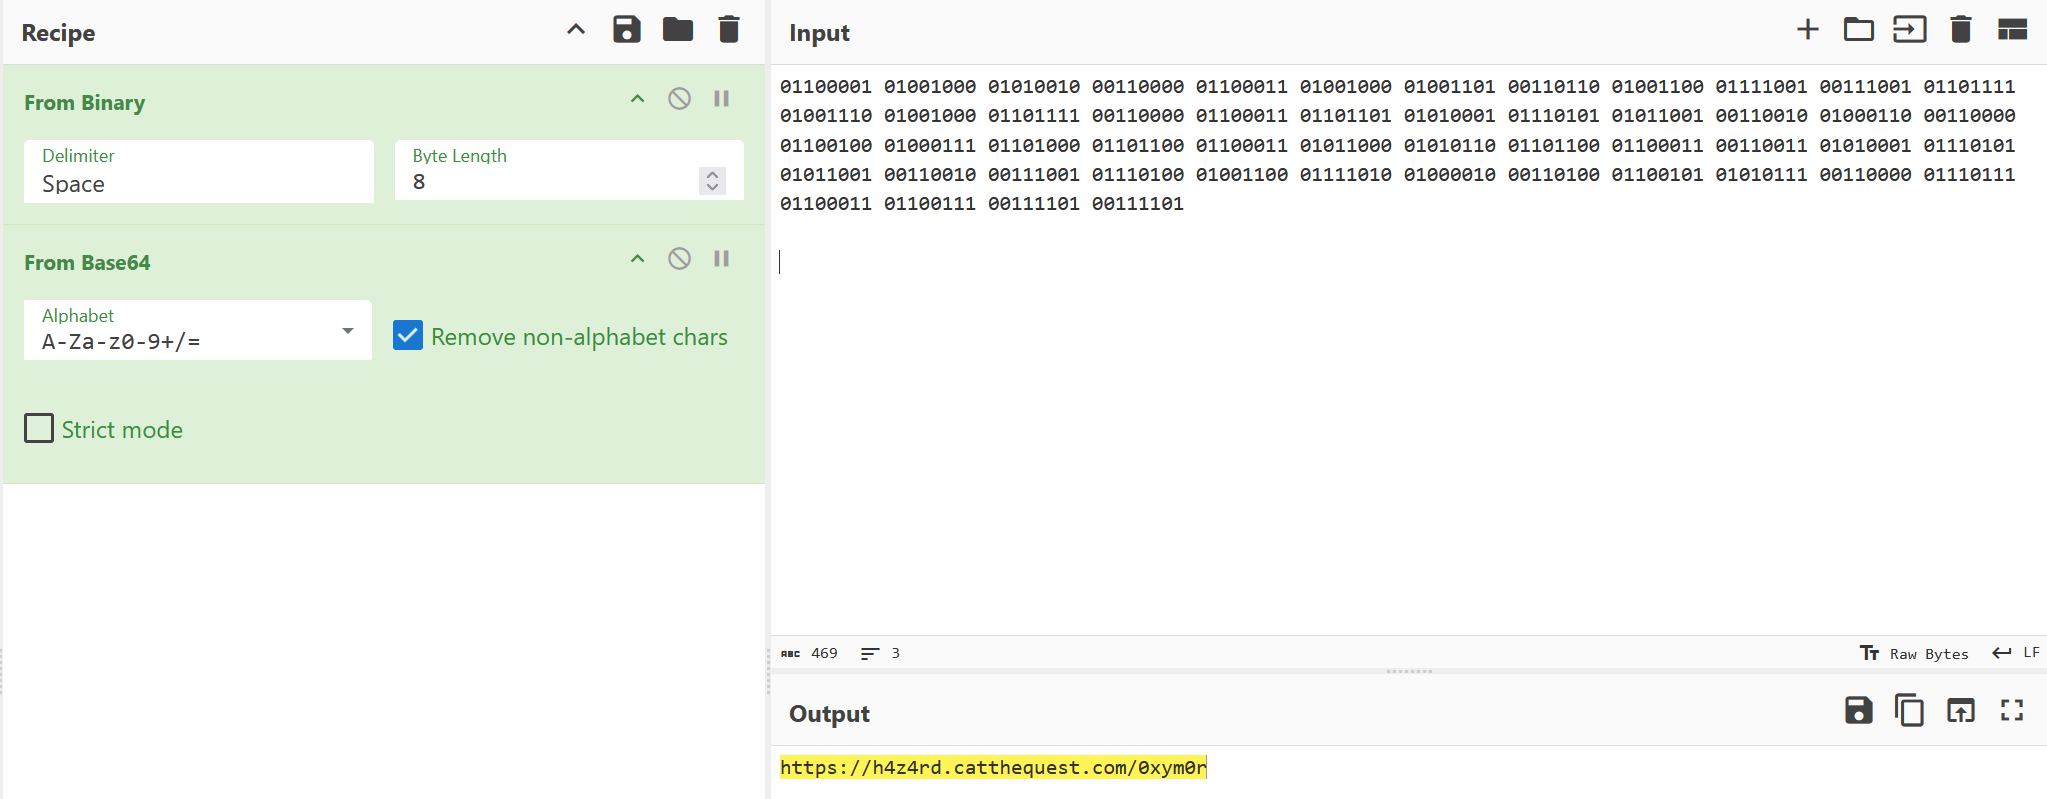
Task: Clear the recipe with the trash icon
Action: 729,30
